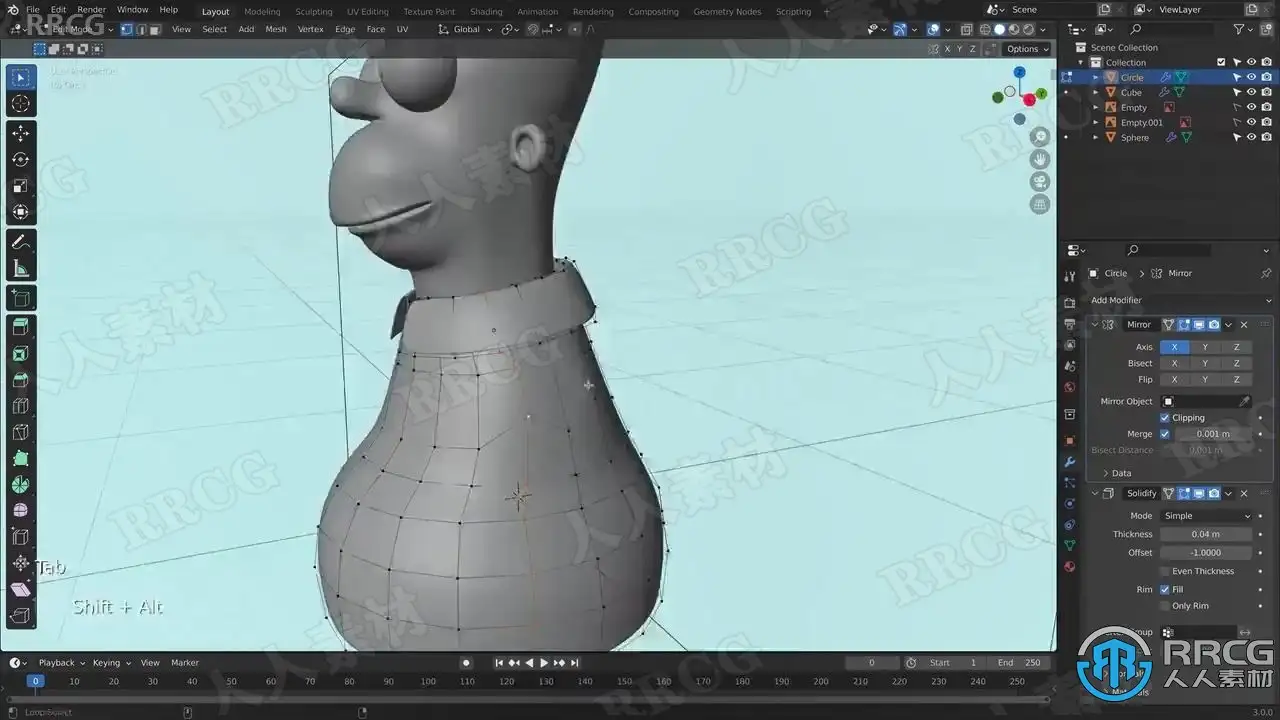Viewport: 1280px width, 720px height.
Task: Switch perspective/orthographic with the grid gizmo
Action: 1040,204
